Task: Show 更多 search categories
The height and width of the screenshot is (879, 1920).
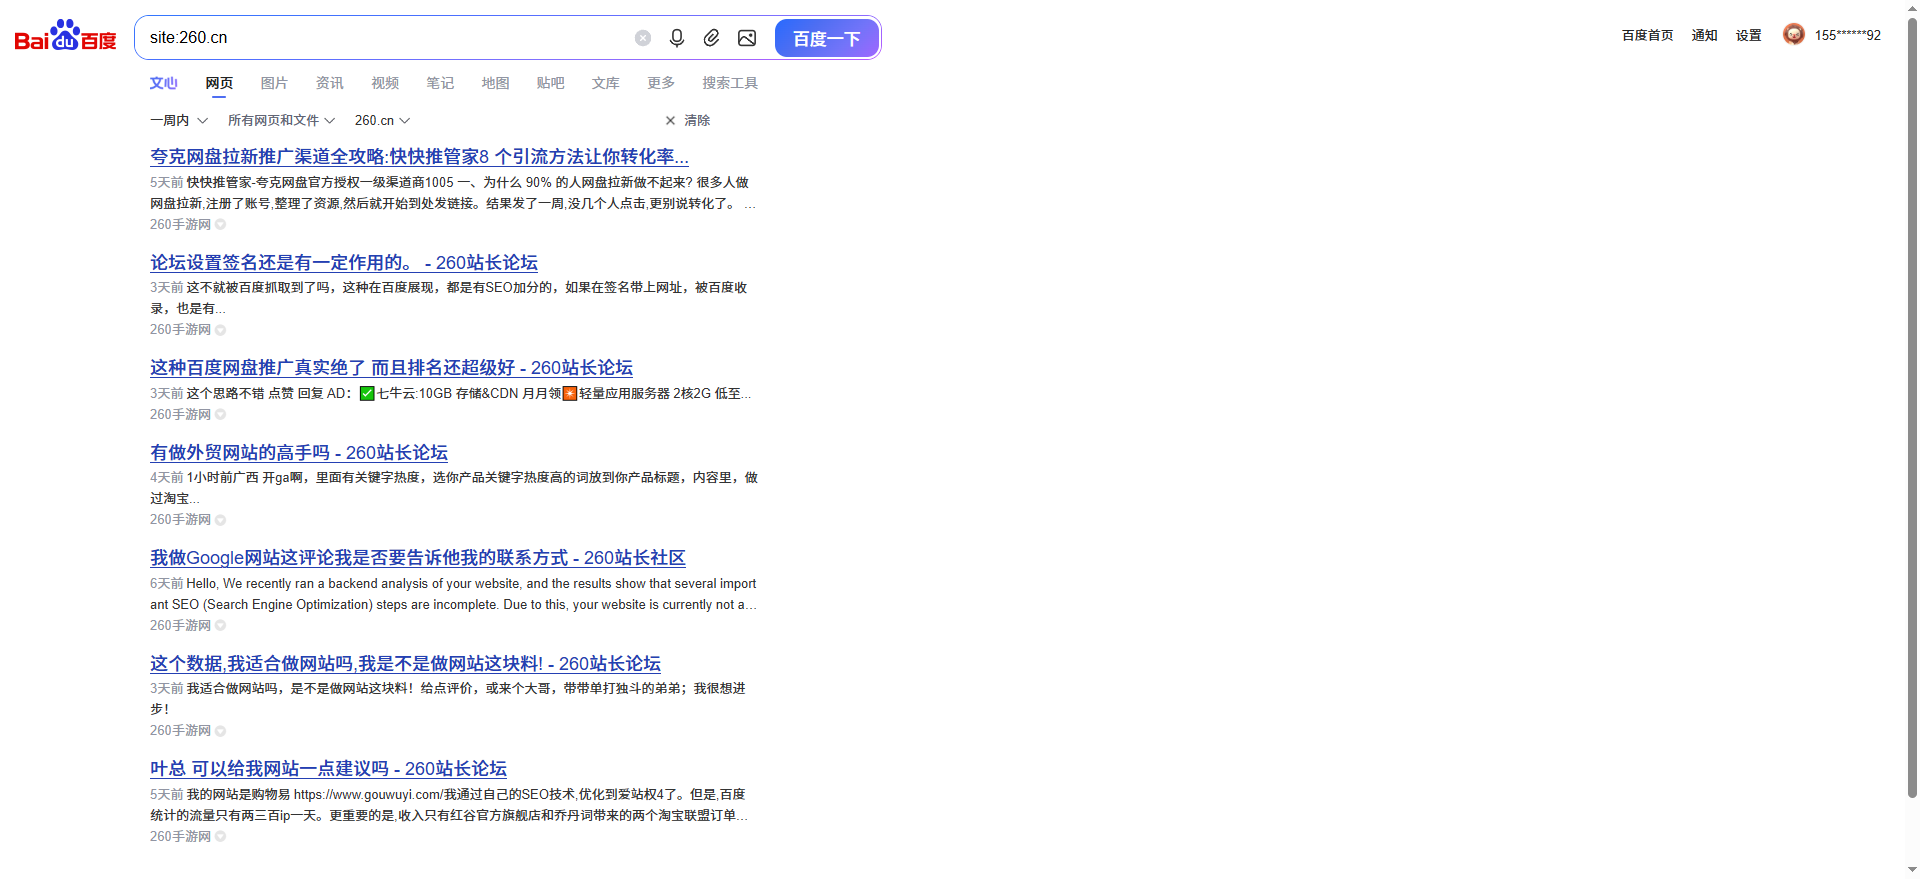Action: 661,83
